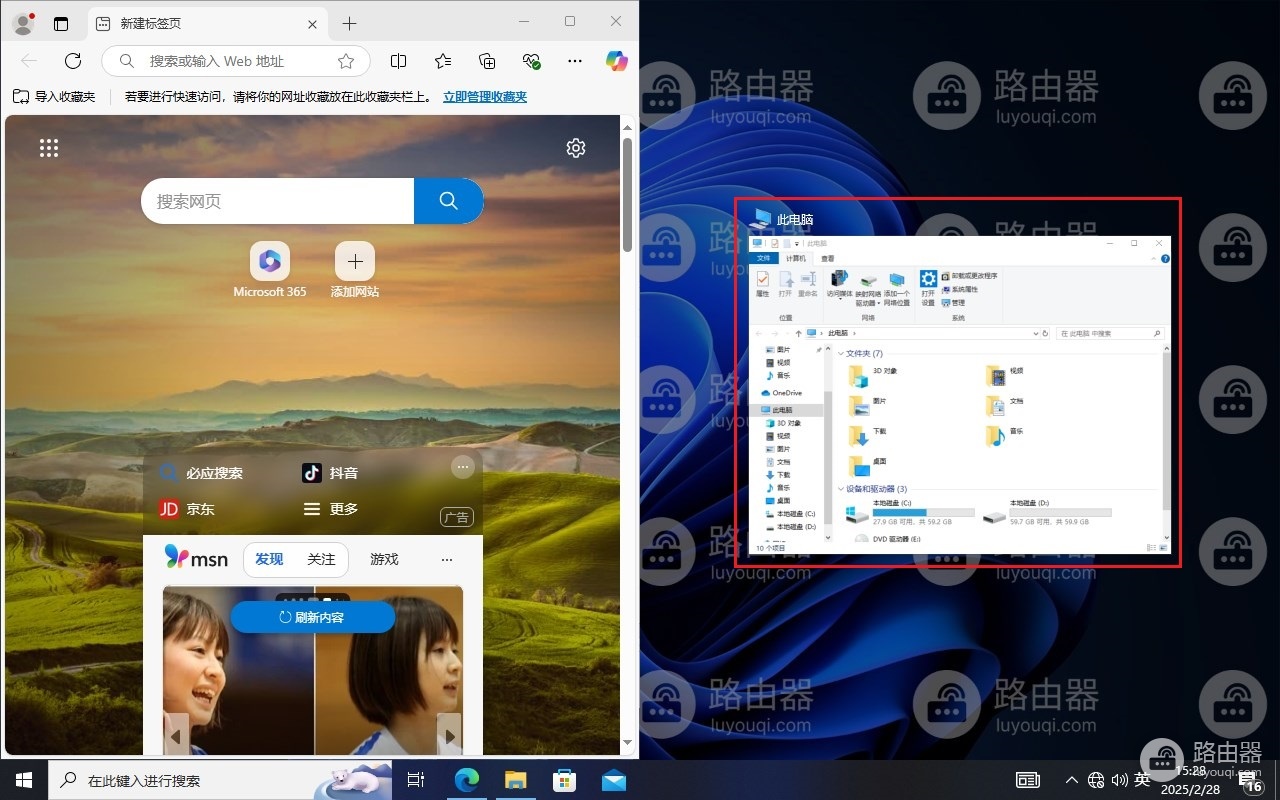This screenshot has width=1280, height=800.
Task: Expand the 更多 shortcuts menu
Action: pyautogui.click(x=330, y=509)
